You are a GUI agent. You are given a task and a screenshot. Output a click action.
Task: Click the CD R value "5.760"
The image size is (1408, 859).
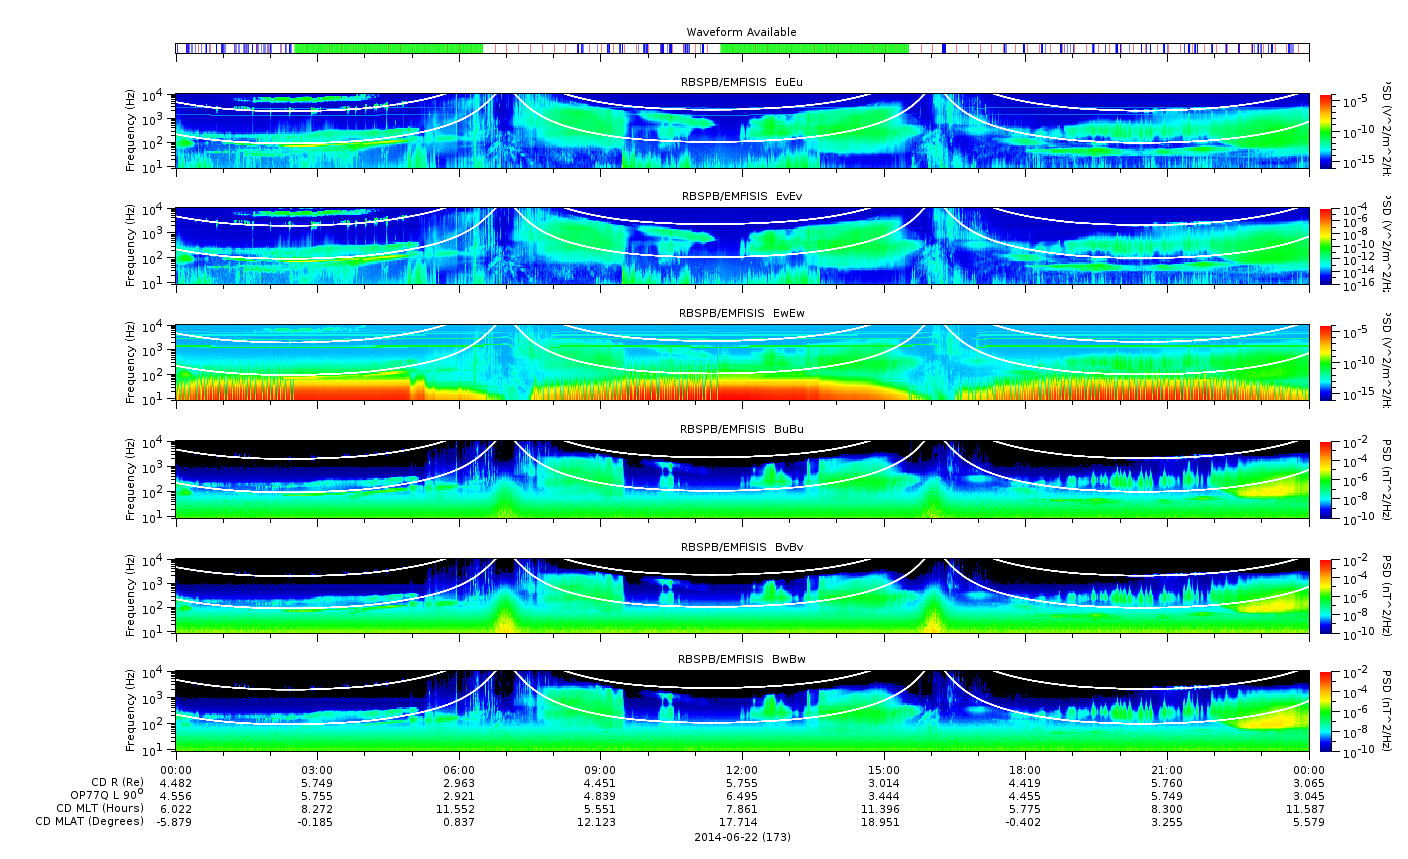(x=1167, y=782)
